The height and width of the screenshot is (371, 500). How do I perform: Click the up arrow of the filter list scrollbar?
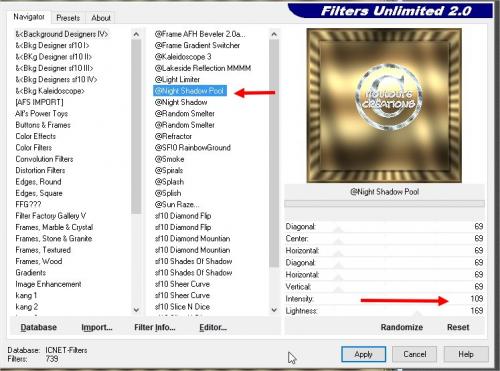pos(274,34)
